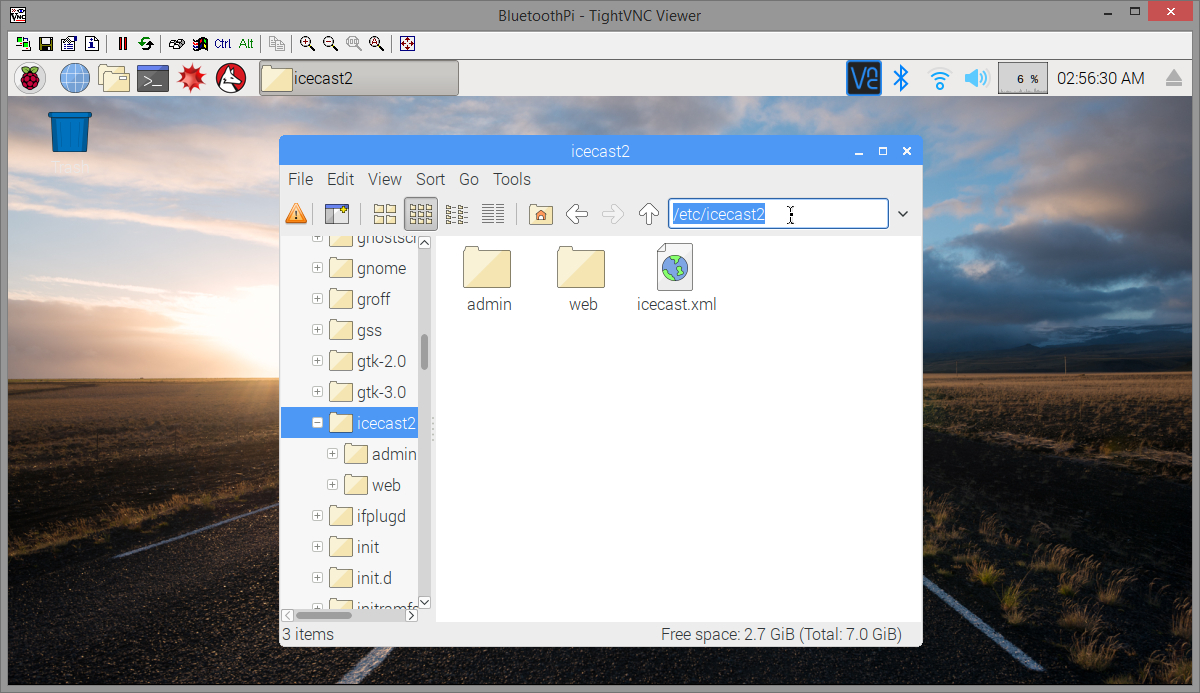Switch to thumbnail view mode
The width and height of the screenshot is (1200, 693).
pyautogui.click(x=421, y=213)
